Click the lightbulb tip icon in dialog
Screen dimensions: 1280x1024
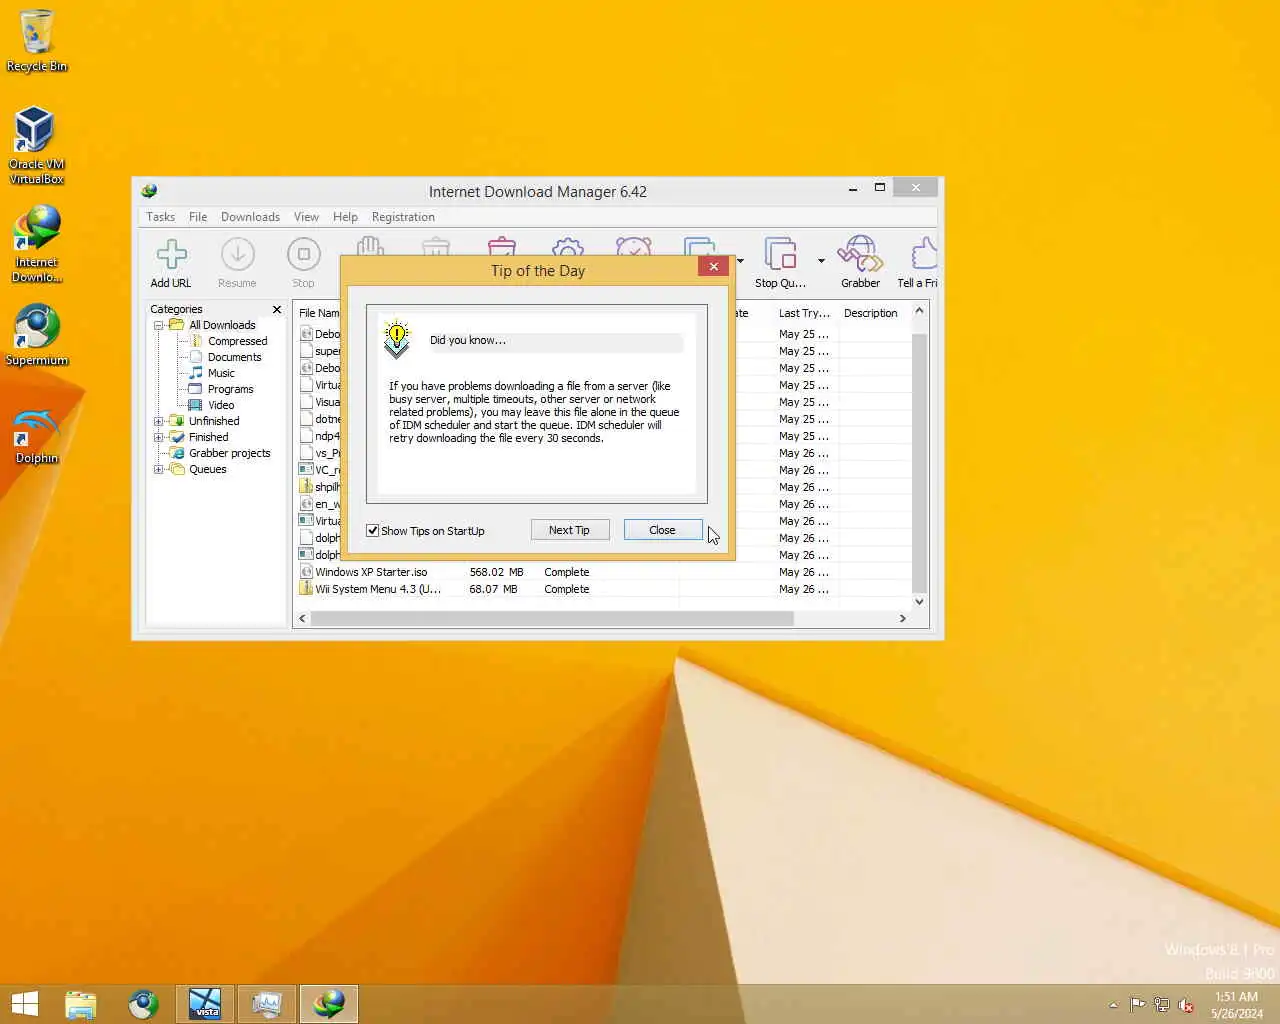[397, 340]
